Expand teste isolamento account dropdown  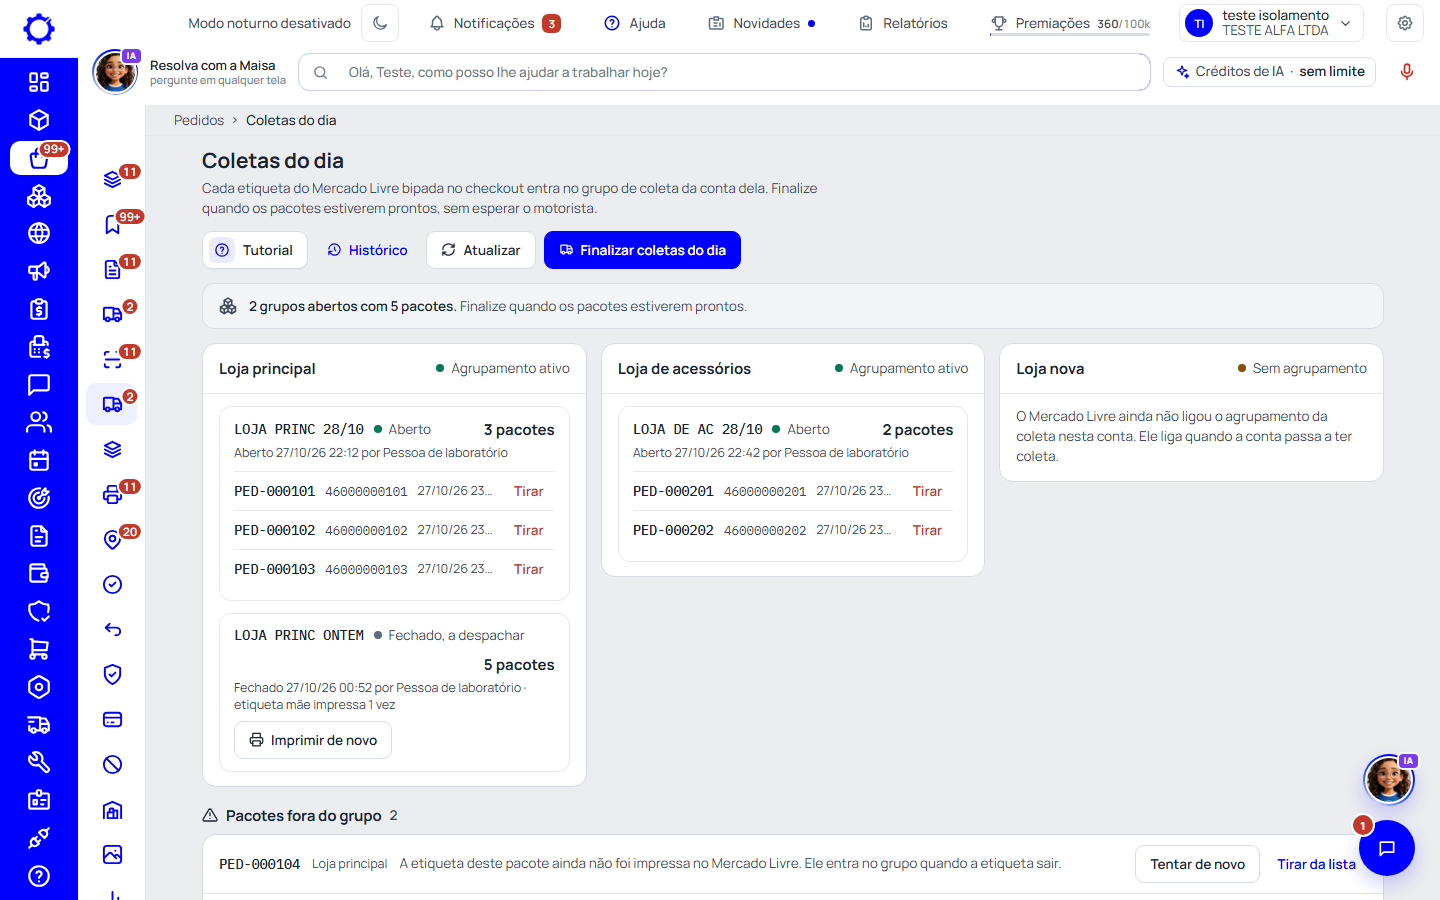1272,23
